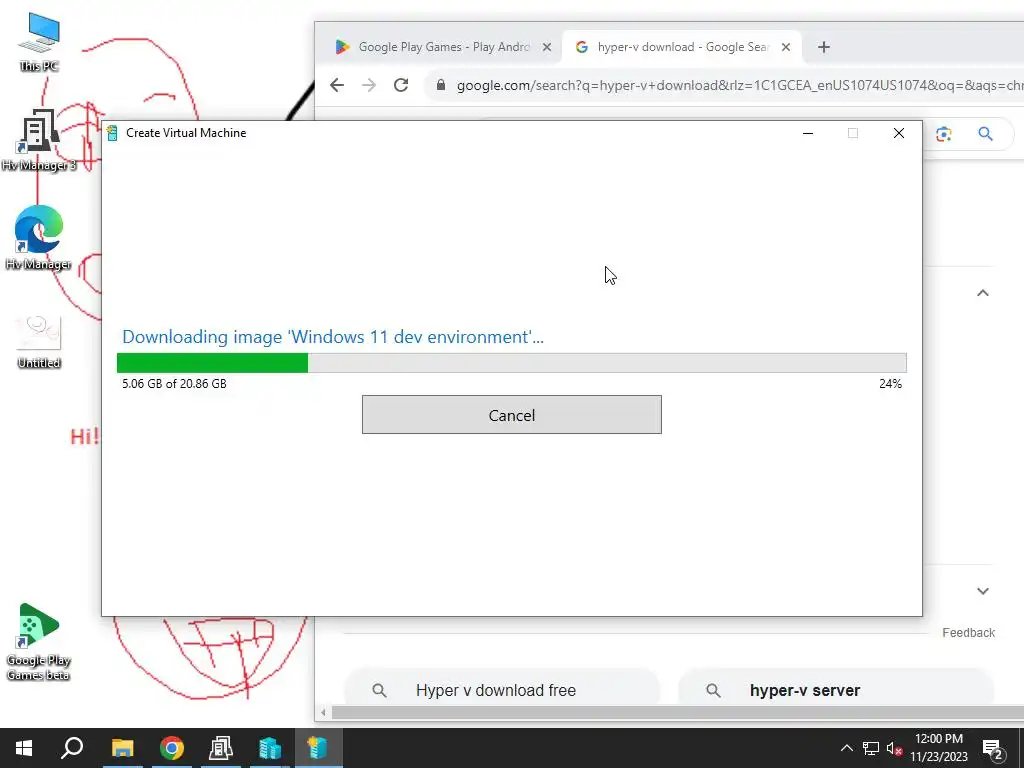The image size is (1024, 768).
Task: Select the active Create Virtual Machine taskbar icon
Action: pos(318,748)
